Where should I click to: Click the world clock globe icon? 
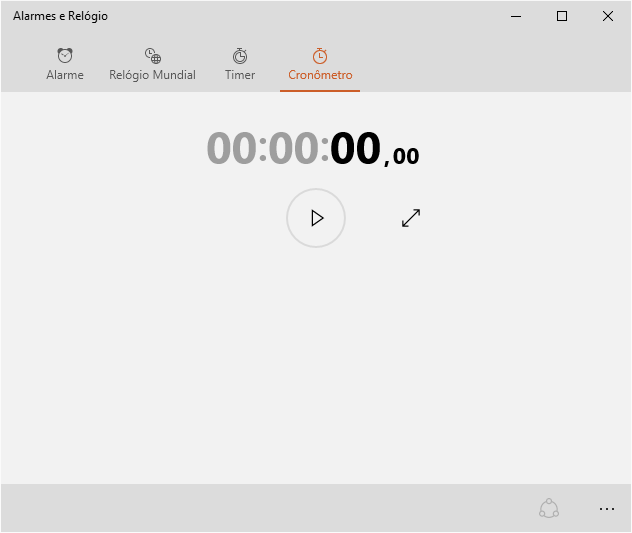(152, 56)
